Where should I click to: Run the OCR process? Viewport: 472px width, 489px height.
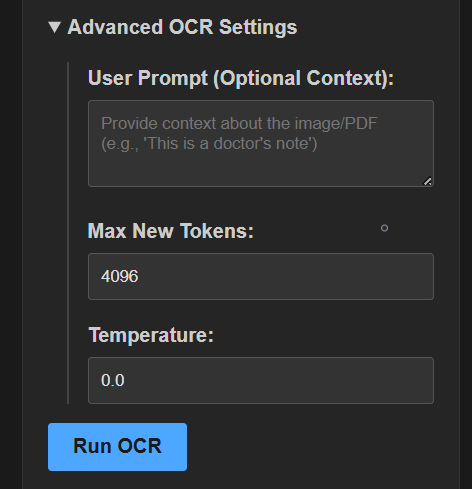(x=117, y=447)
